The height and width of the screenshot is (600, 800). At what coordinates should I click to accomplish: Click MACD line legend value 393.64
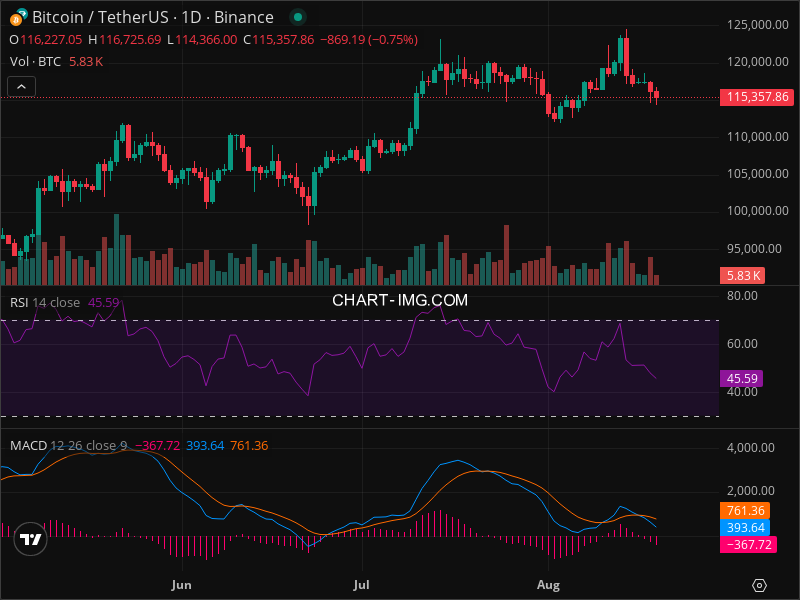[205, 445]
